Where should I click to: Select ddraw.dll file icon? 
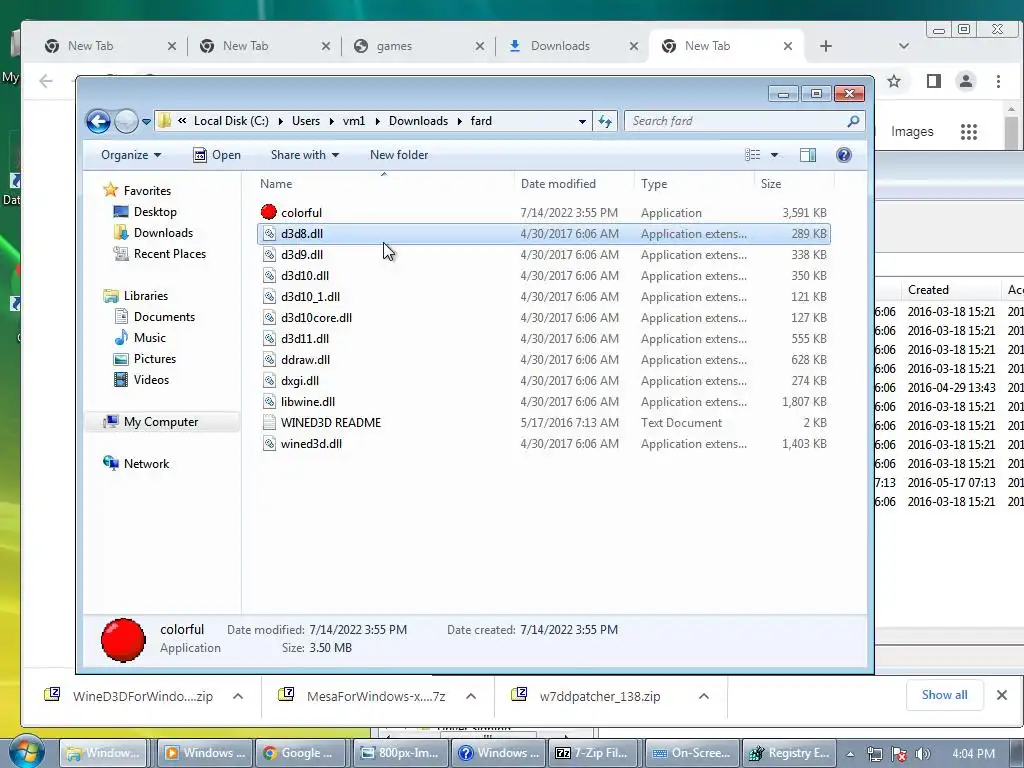(269, 359)
